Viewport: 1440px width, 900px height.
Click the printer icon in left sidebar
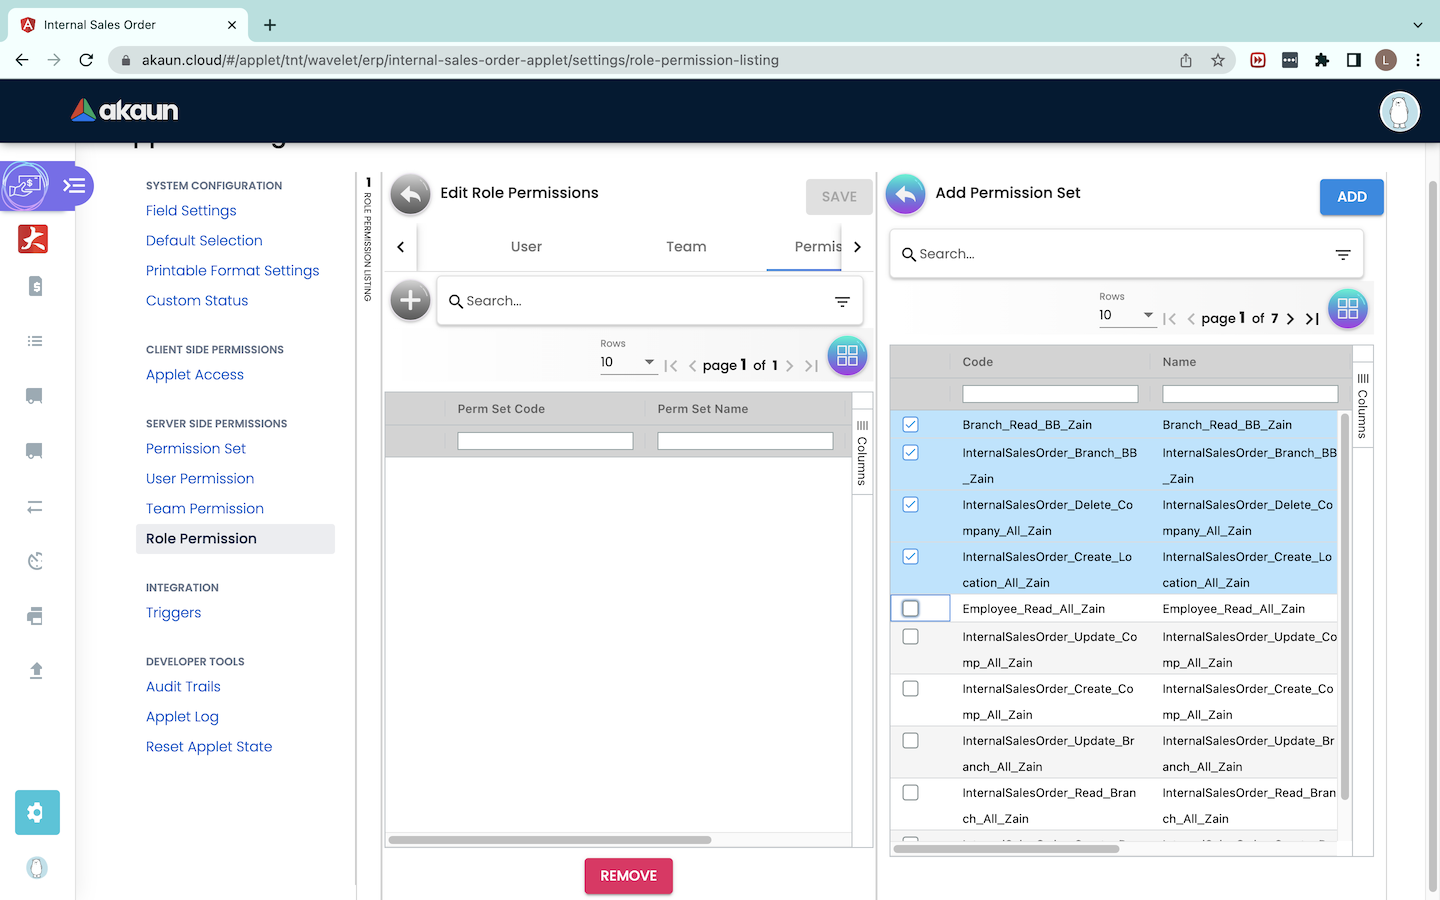pos(35,616)
